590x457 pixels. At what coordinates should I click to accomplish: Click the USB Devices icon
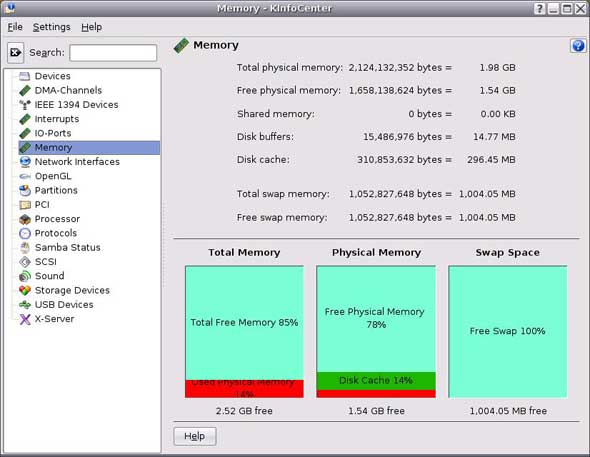[x=25, y=305]
